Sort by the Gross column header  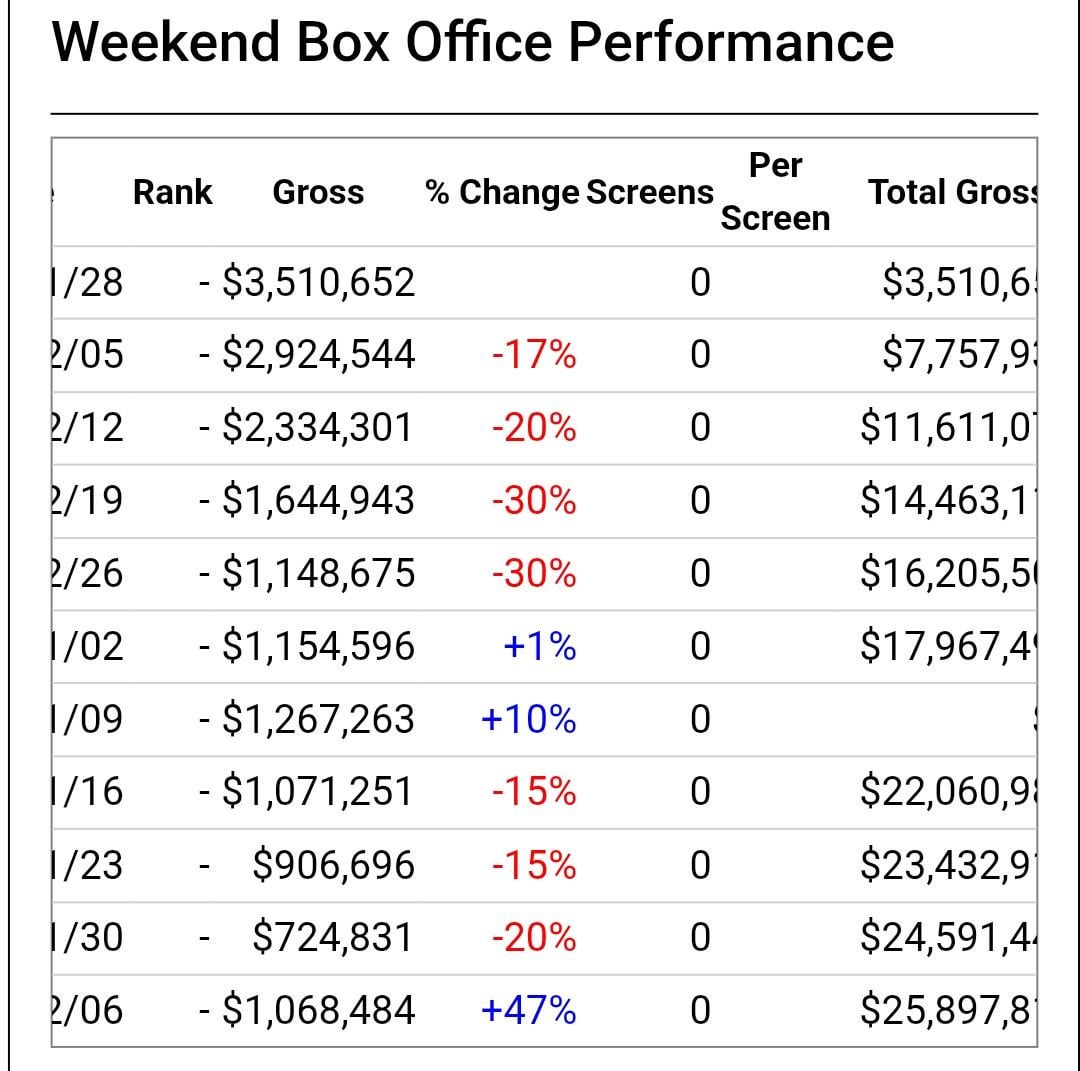(318, 192)
